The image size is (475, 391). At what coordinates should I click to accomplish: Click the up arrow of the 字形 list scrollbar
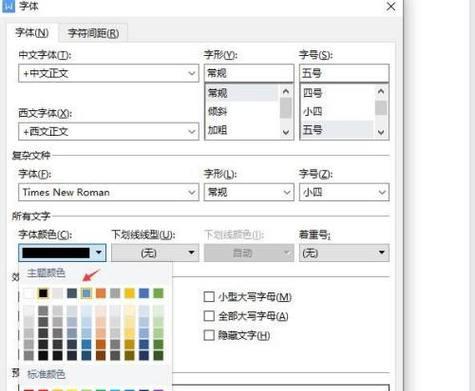[286, 91]
